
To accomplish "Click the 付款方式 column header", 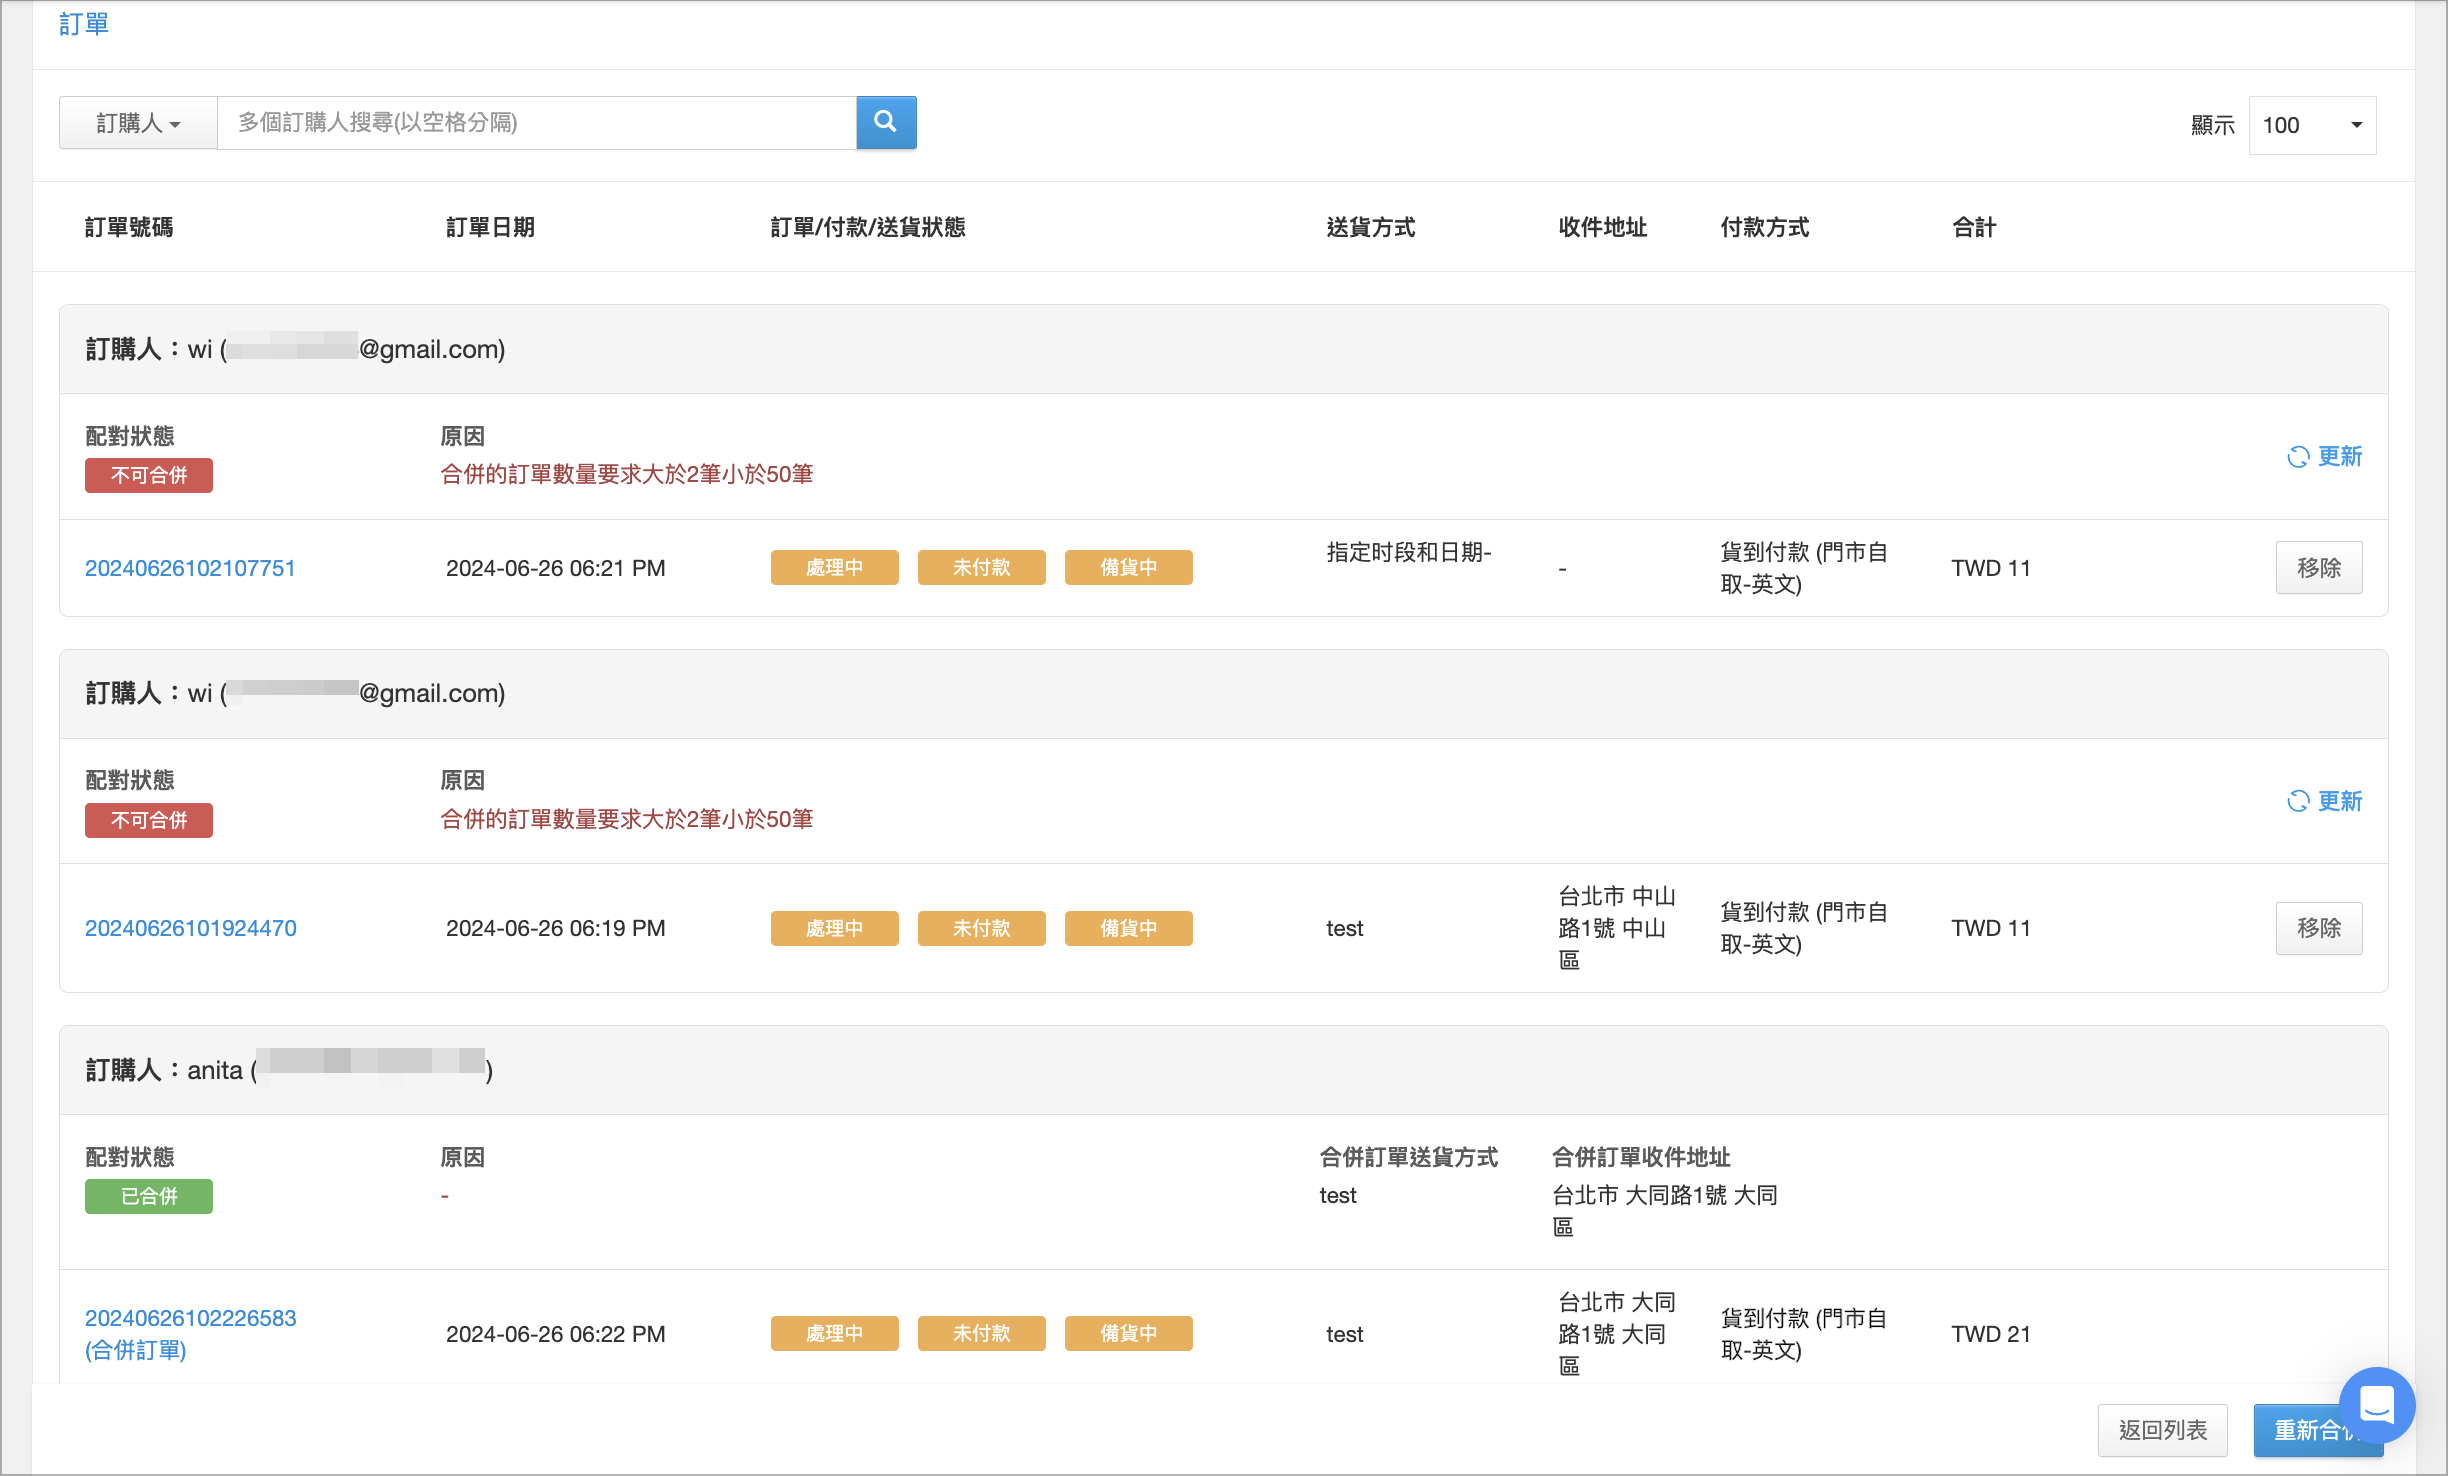I will (1765, 228).
